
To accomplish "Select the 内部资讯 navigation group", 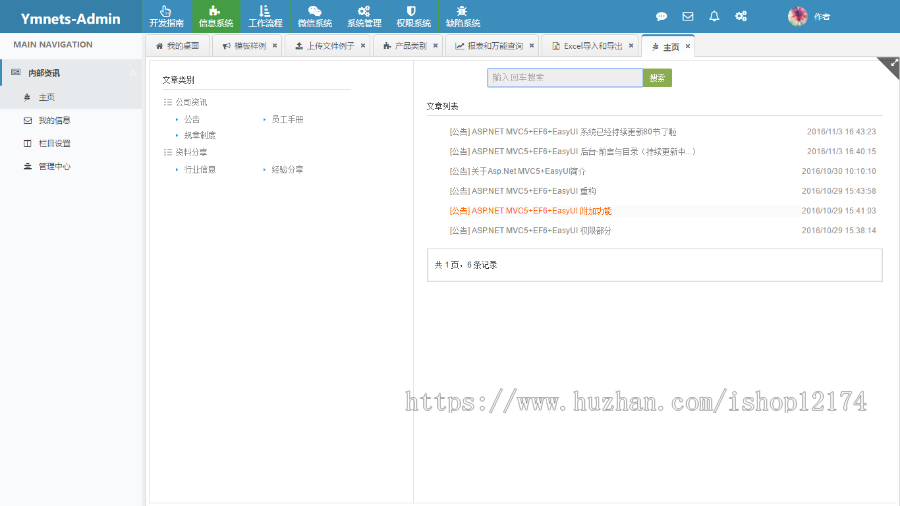I will [x=71, y=73].
